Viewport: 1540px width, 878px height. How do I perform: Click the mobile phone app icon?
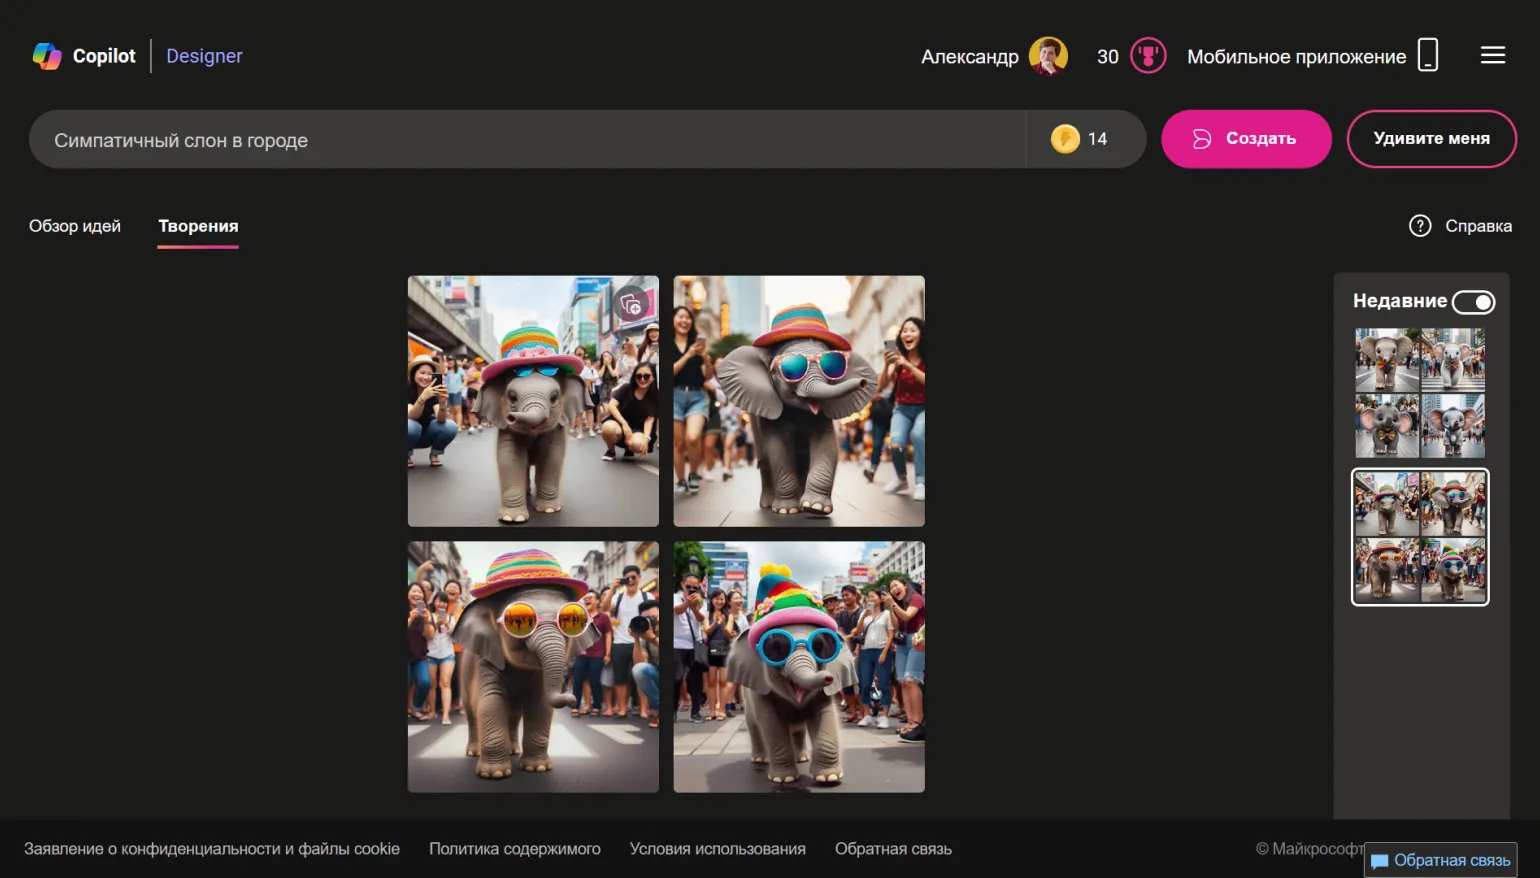coord(1428,55)
